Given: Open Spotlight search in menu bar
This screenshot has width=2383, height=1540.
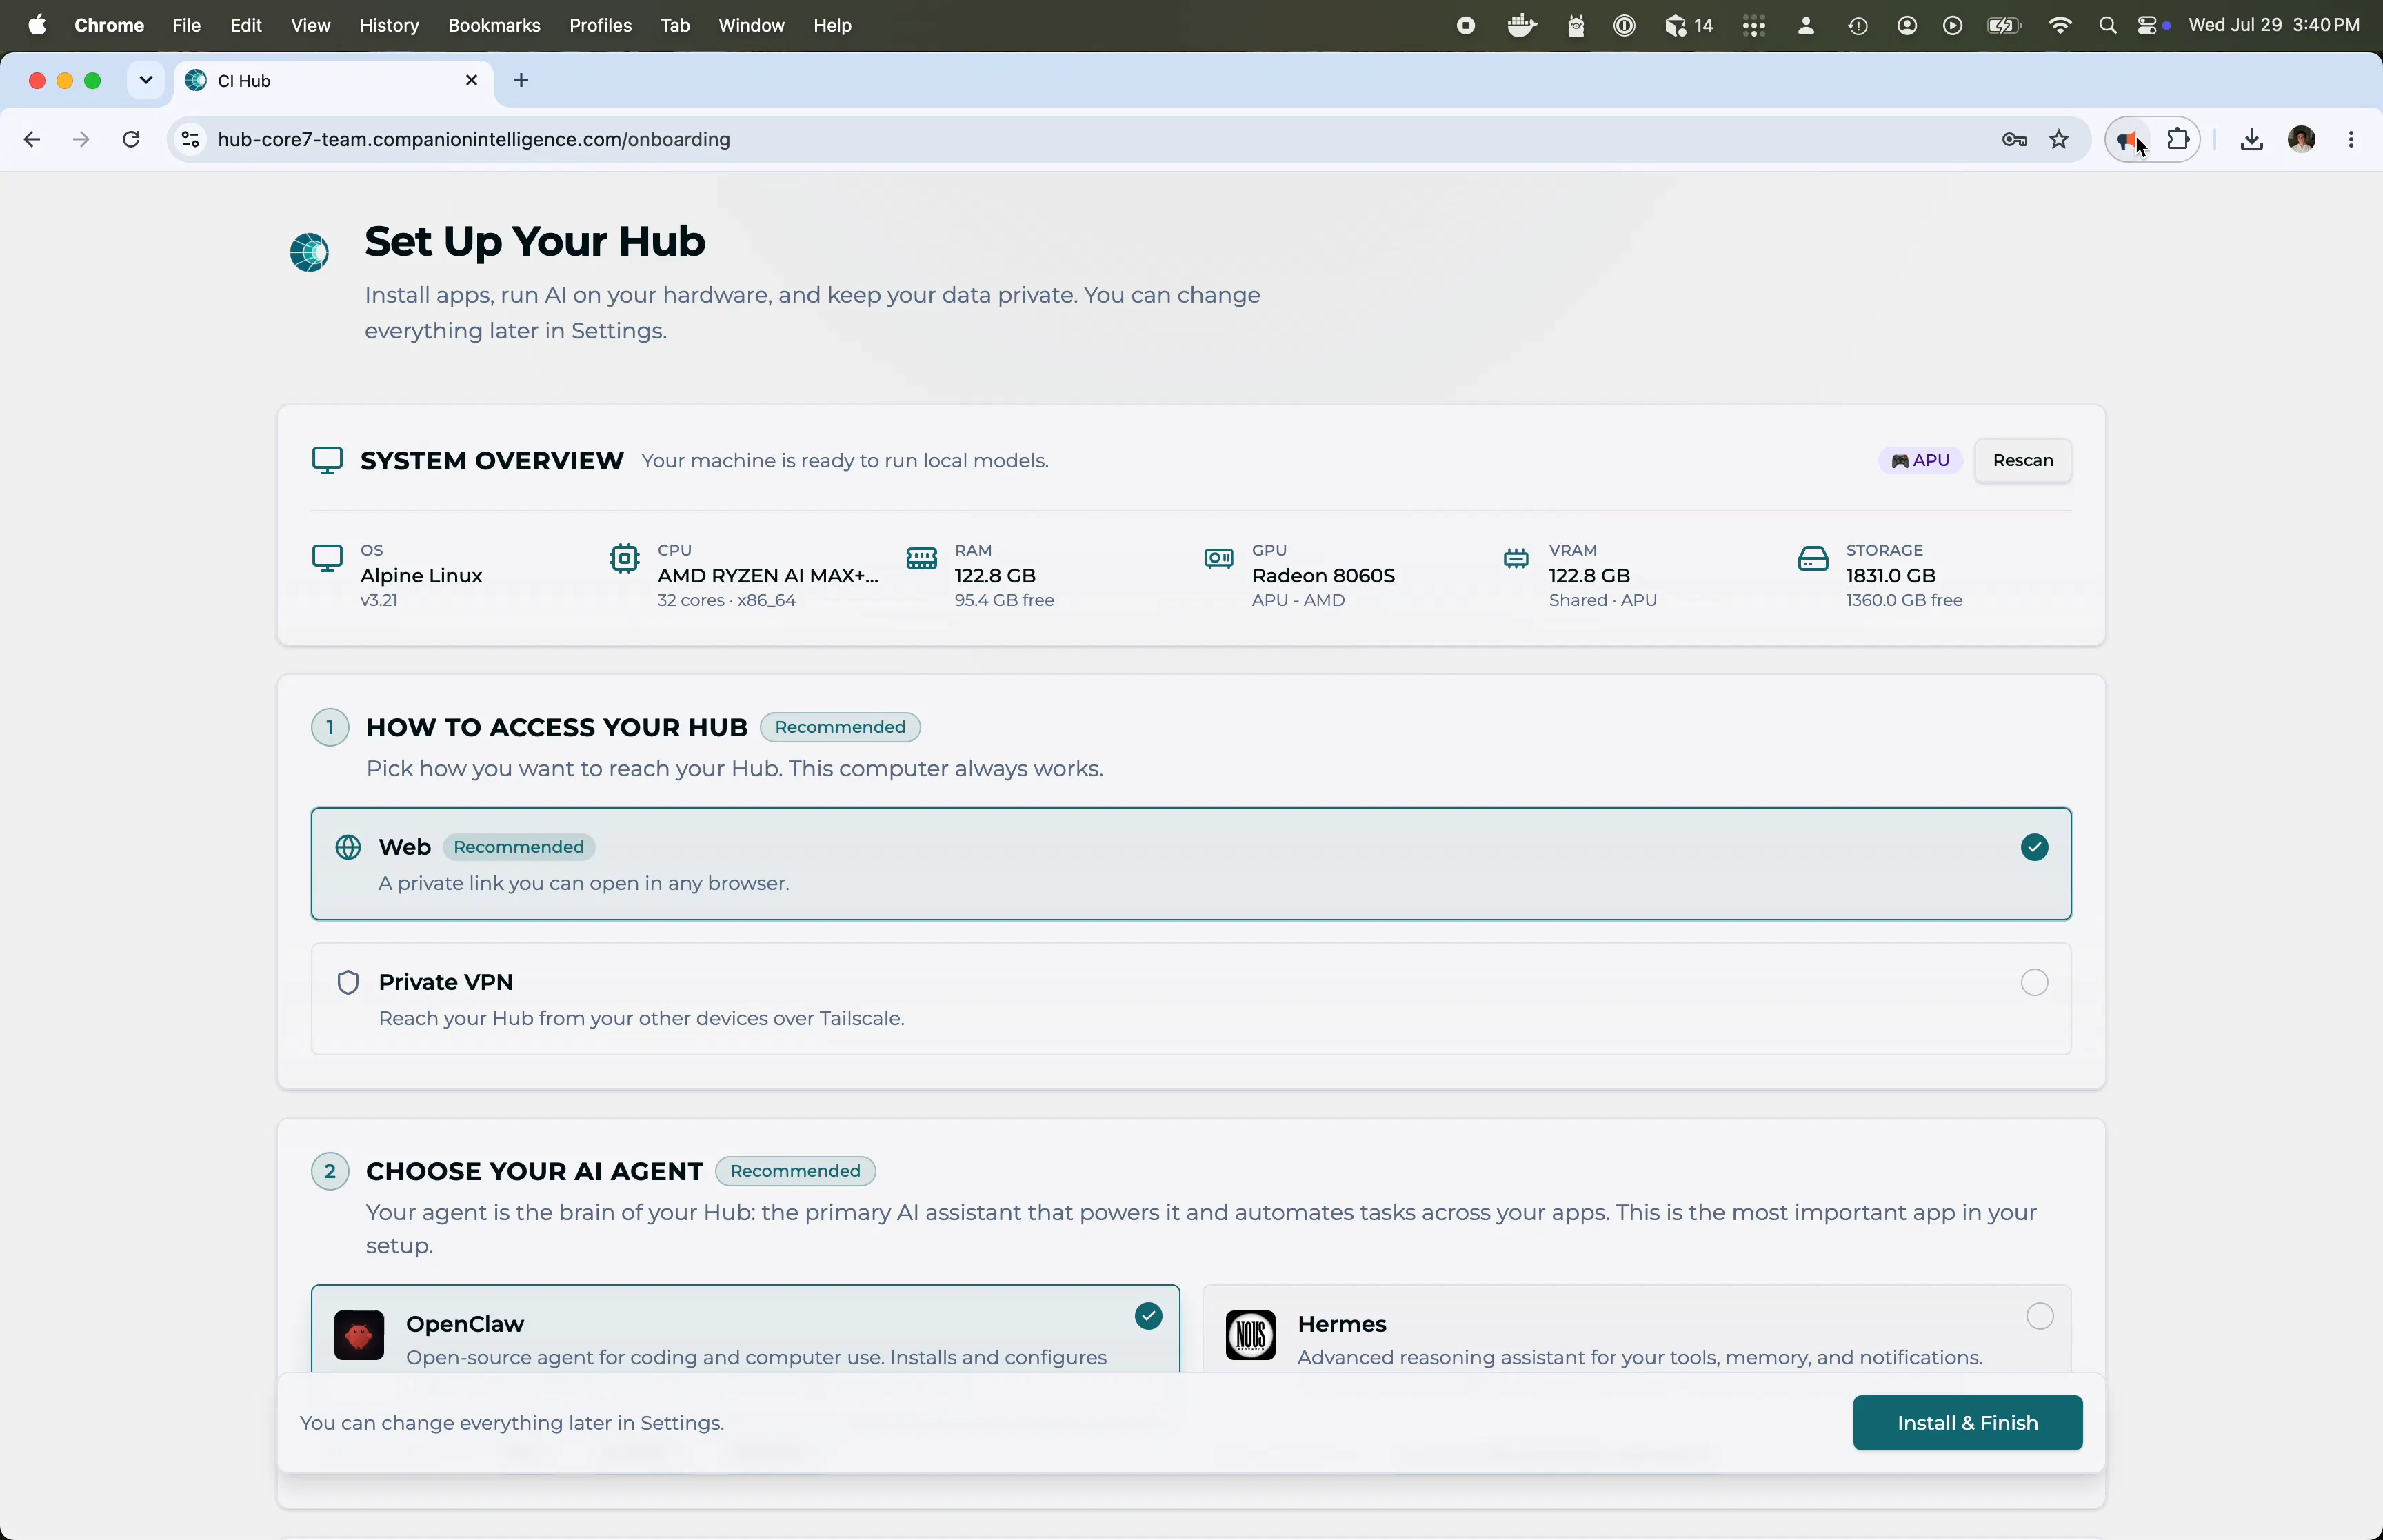Looking at the screenshot, I should (x=2107, y=26).
